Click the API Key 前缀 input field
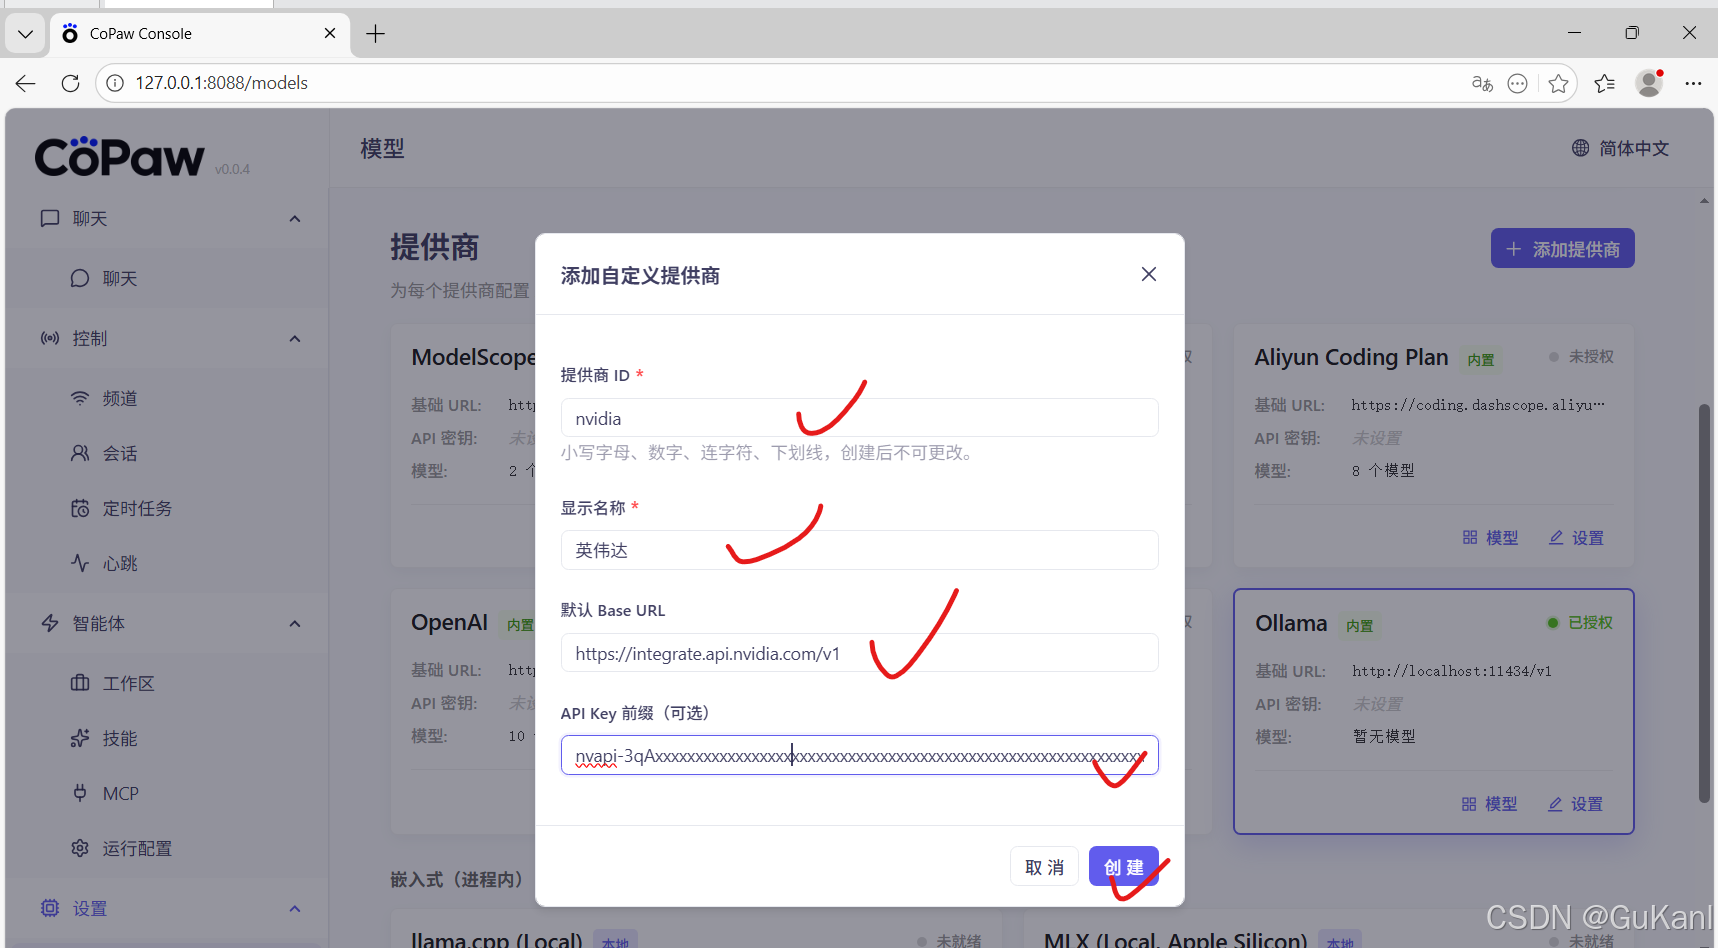 (x=860, y=755)
